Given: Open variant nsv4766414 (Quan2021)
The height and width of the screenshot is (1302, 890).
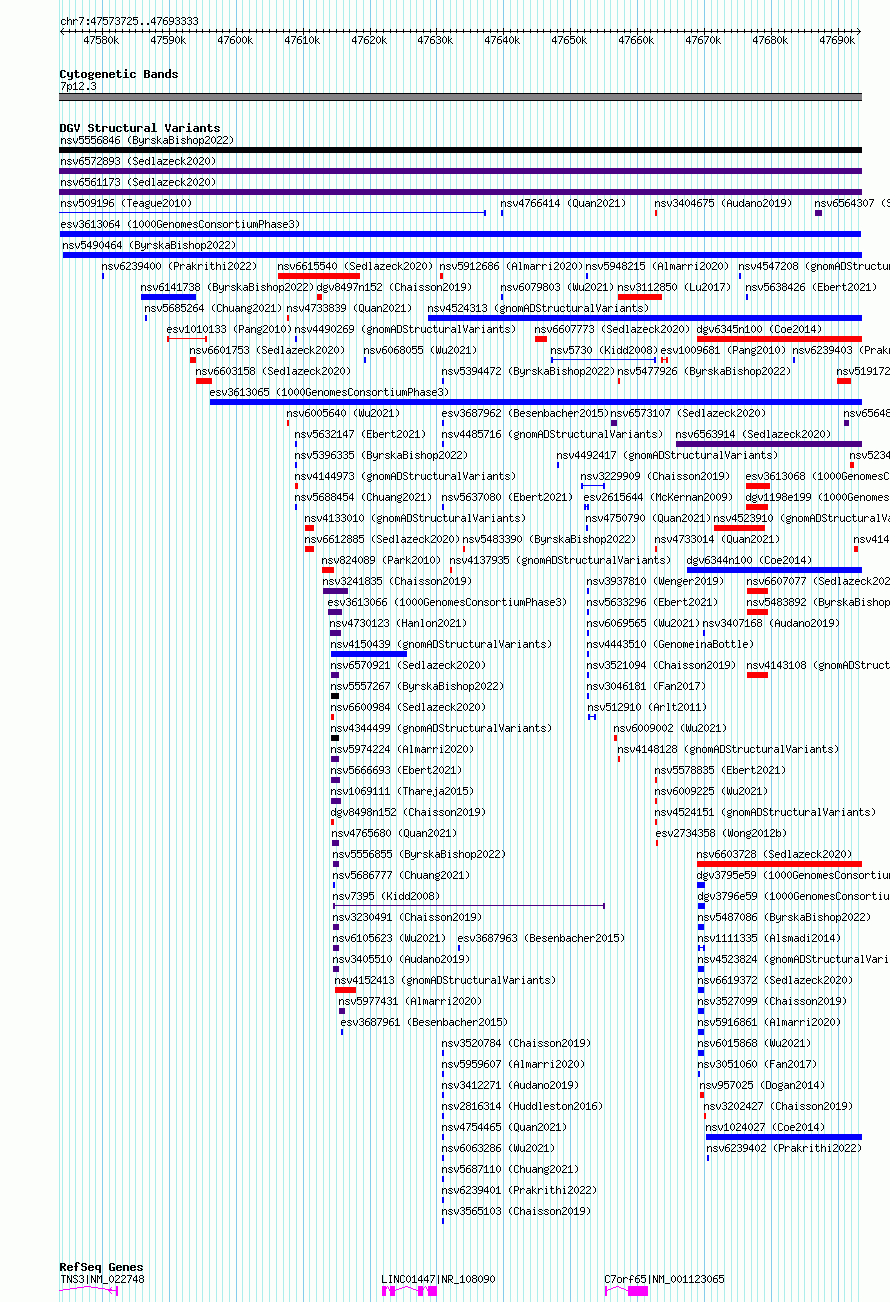Looking at the screenshot, I should click(563, 203).
